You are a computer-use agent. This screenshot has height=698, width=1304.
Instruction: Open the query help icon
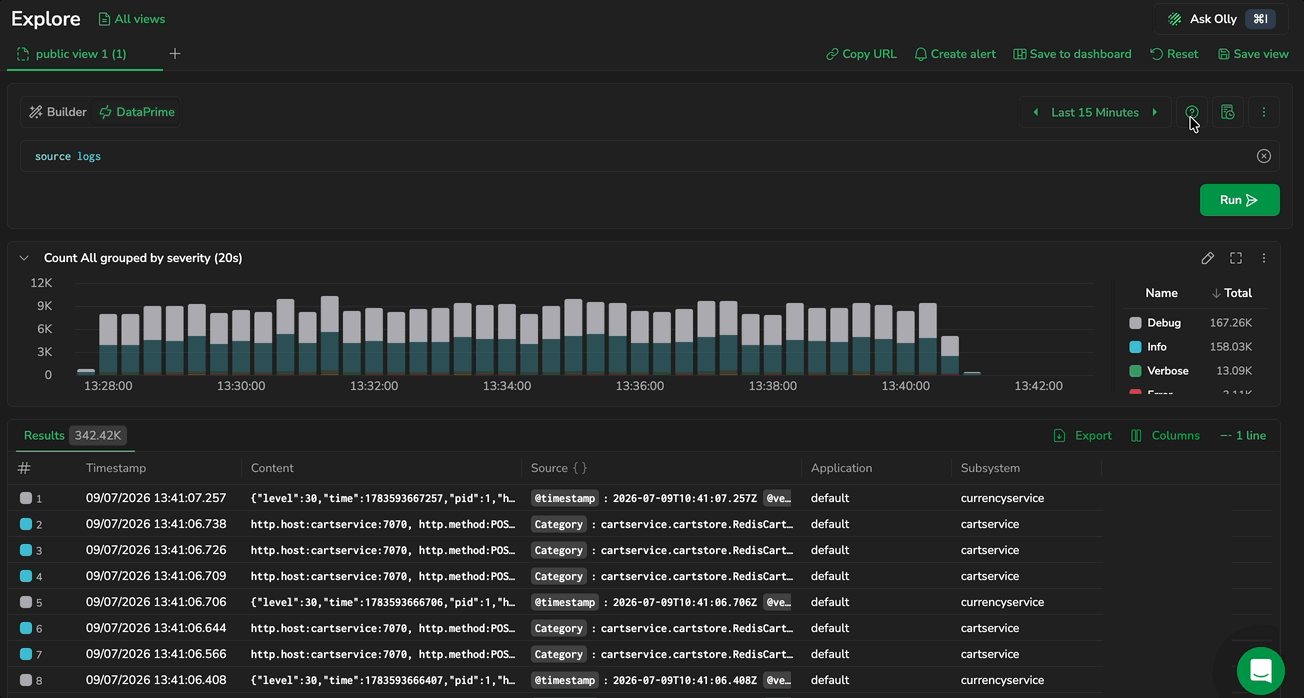click(1192, 112)
